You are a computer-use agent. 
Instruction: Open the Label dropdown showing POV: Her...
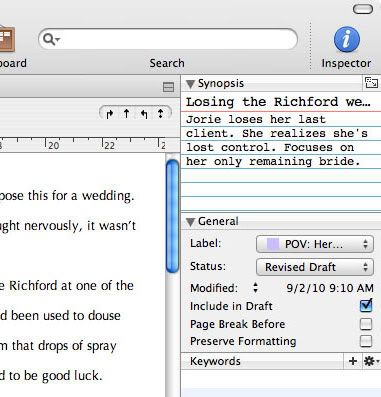tap(315, 244)
